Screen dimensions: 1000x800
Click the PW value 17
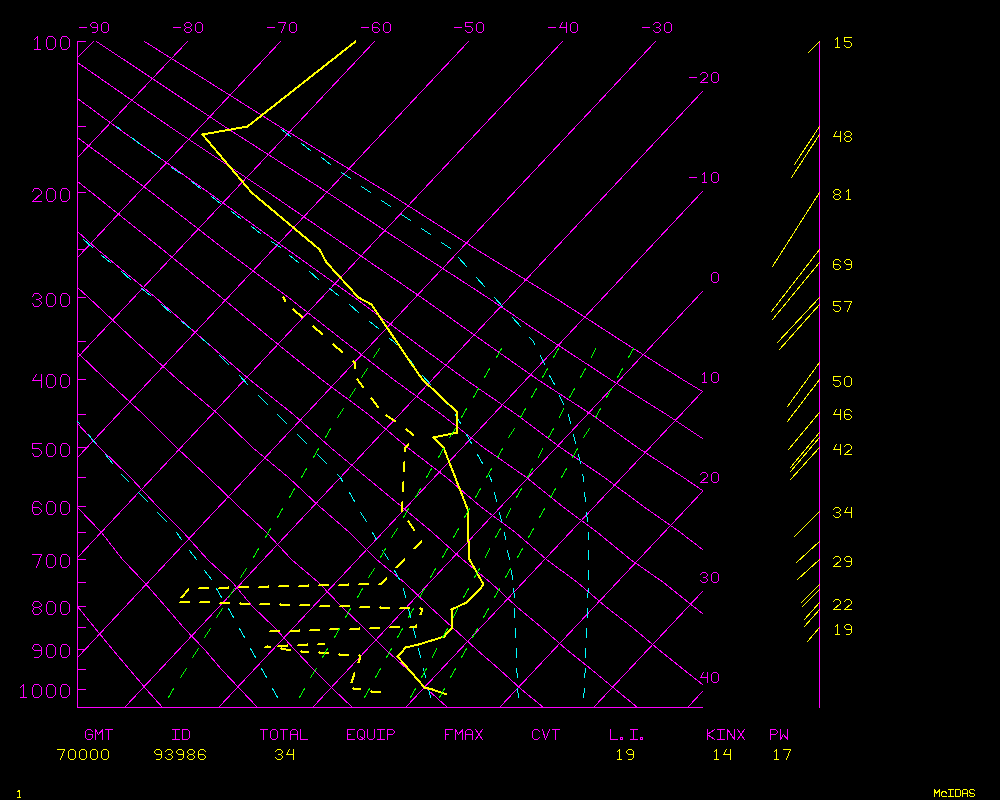782,755
